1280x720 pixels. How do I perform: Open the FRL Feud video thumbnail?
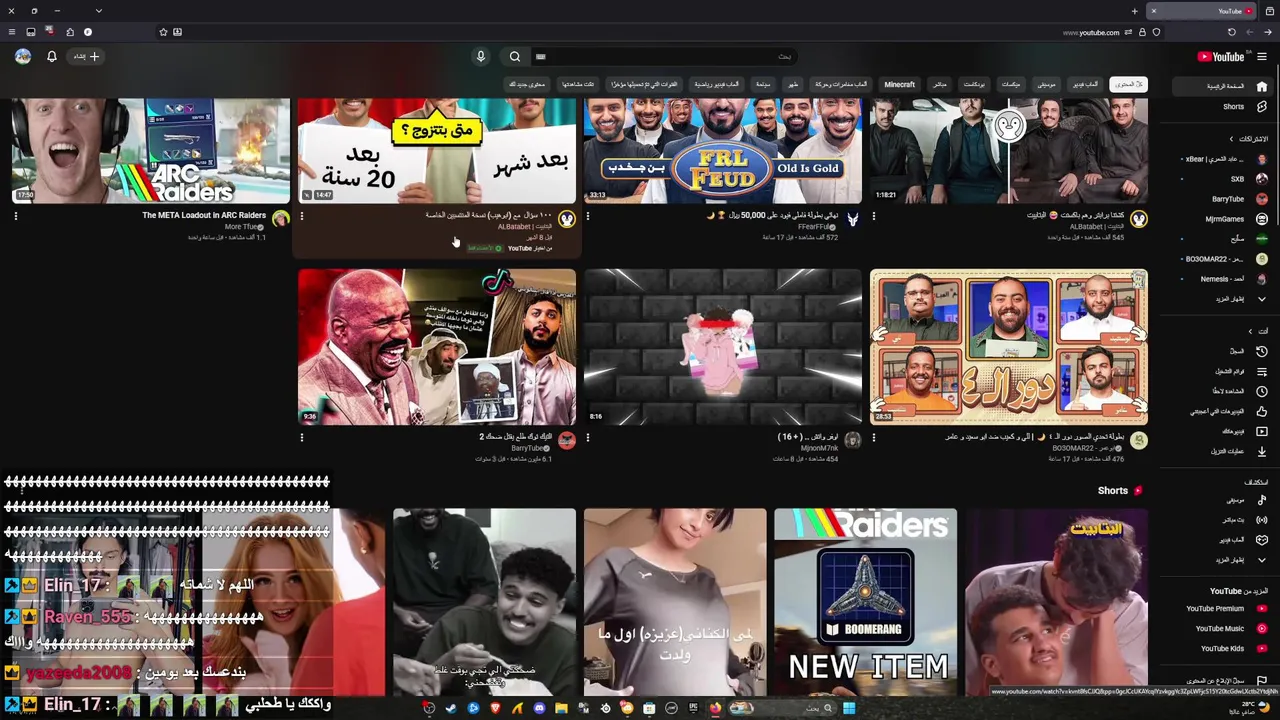point(722,150)
